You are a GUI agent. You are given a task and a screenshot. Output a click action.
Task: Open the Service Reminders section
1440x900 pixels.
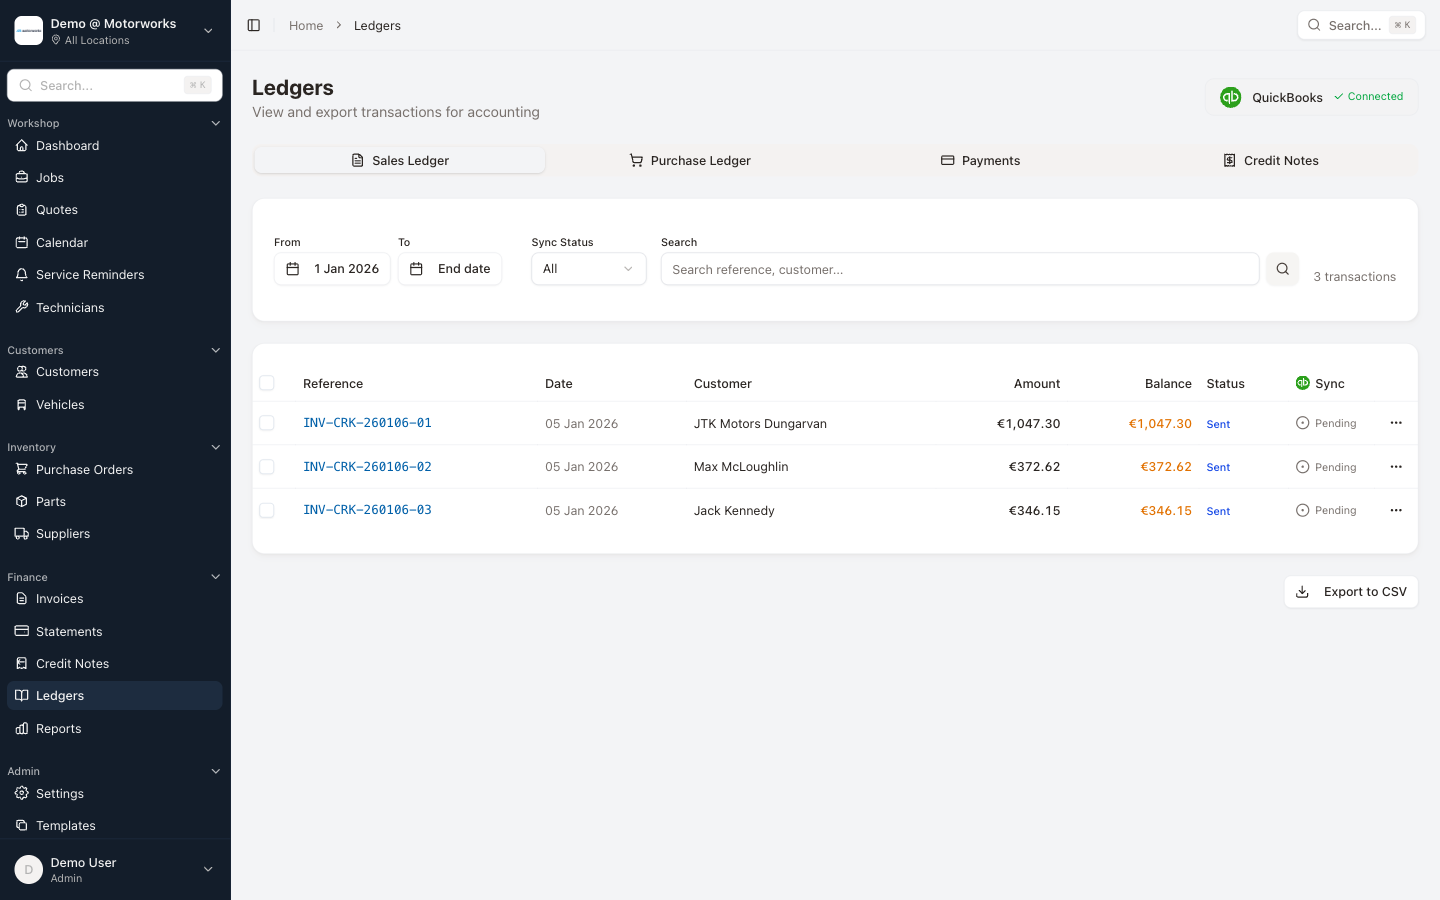88,274
